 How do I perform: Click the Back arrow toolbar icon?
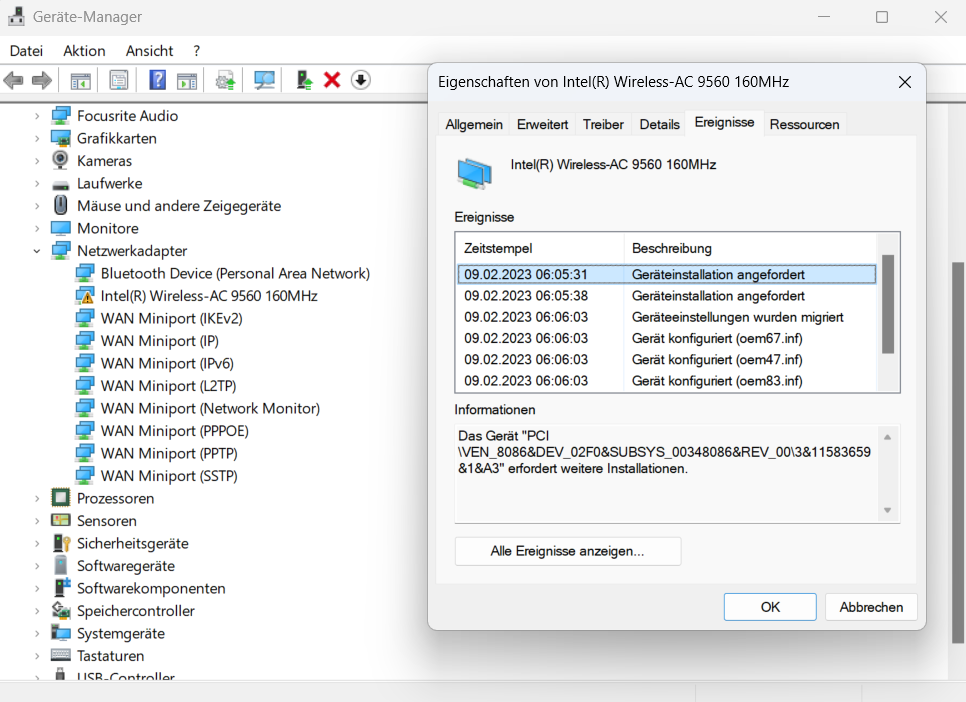pos(14,80)
